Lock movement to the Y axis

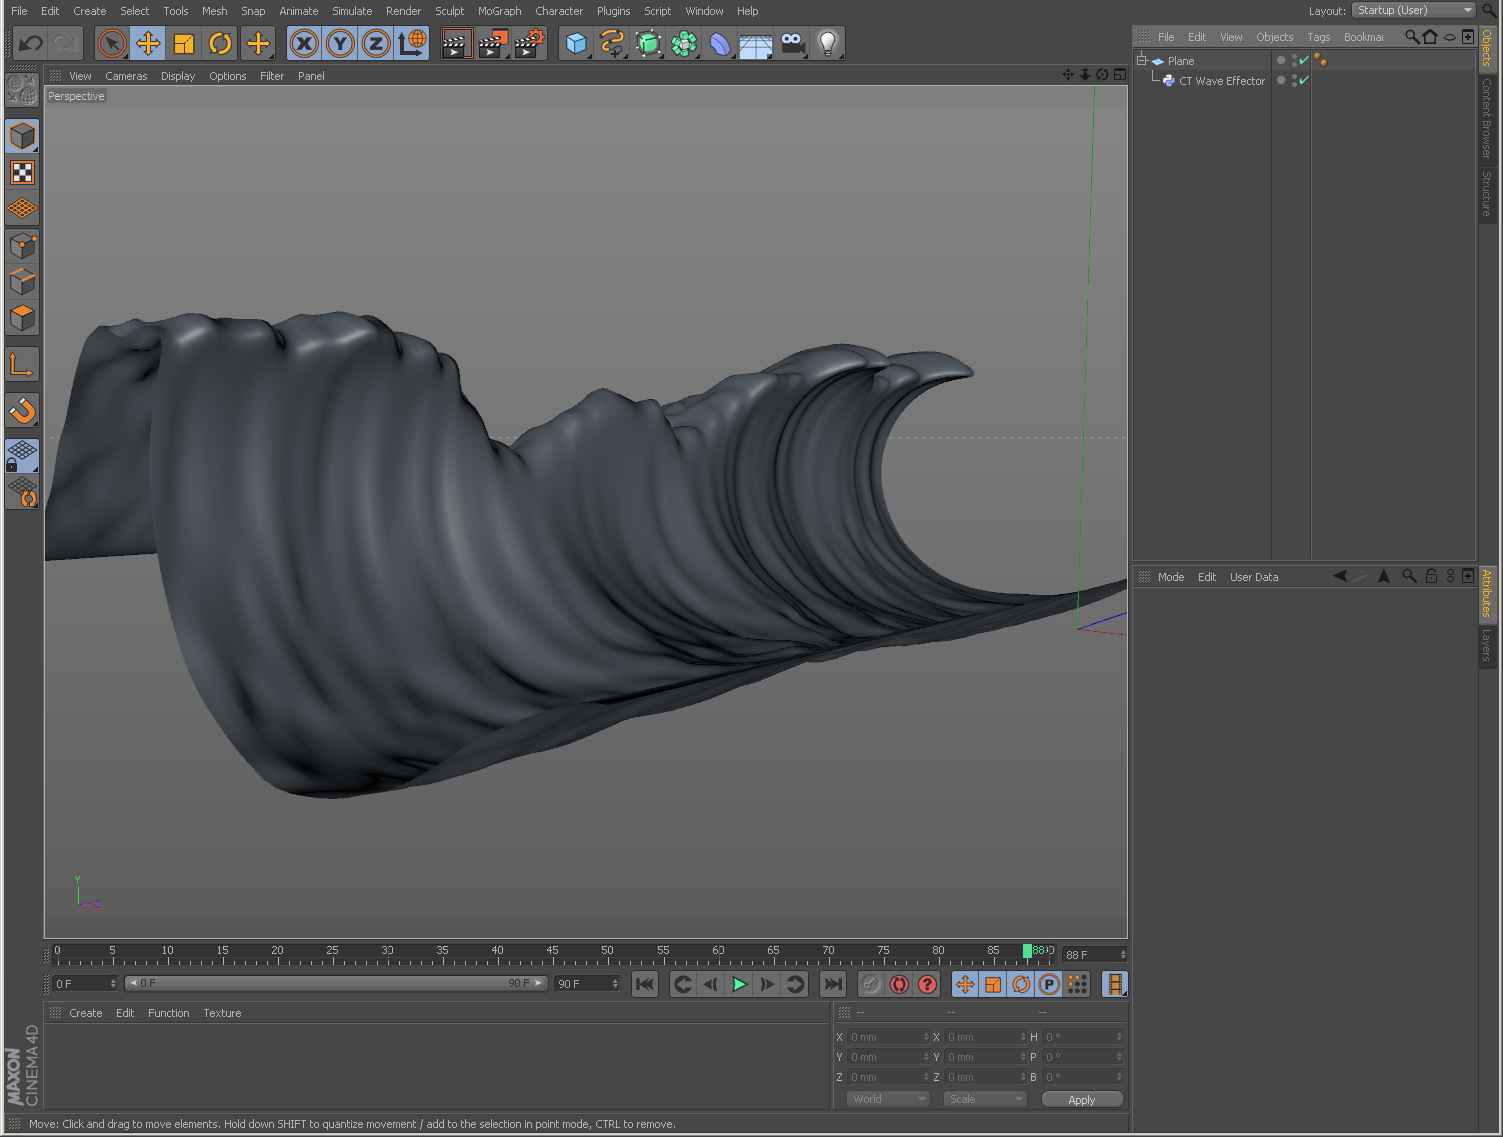click(x=339, y=43)
